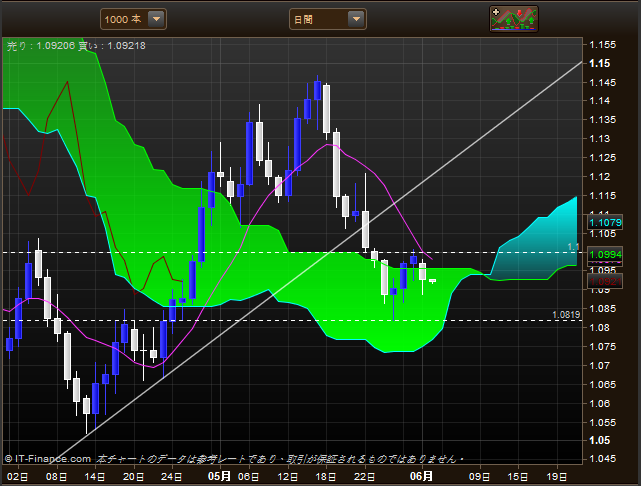Click the 20日 date axis label
The image size is (641, 486).
134,477
